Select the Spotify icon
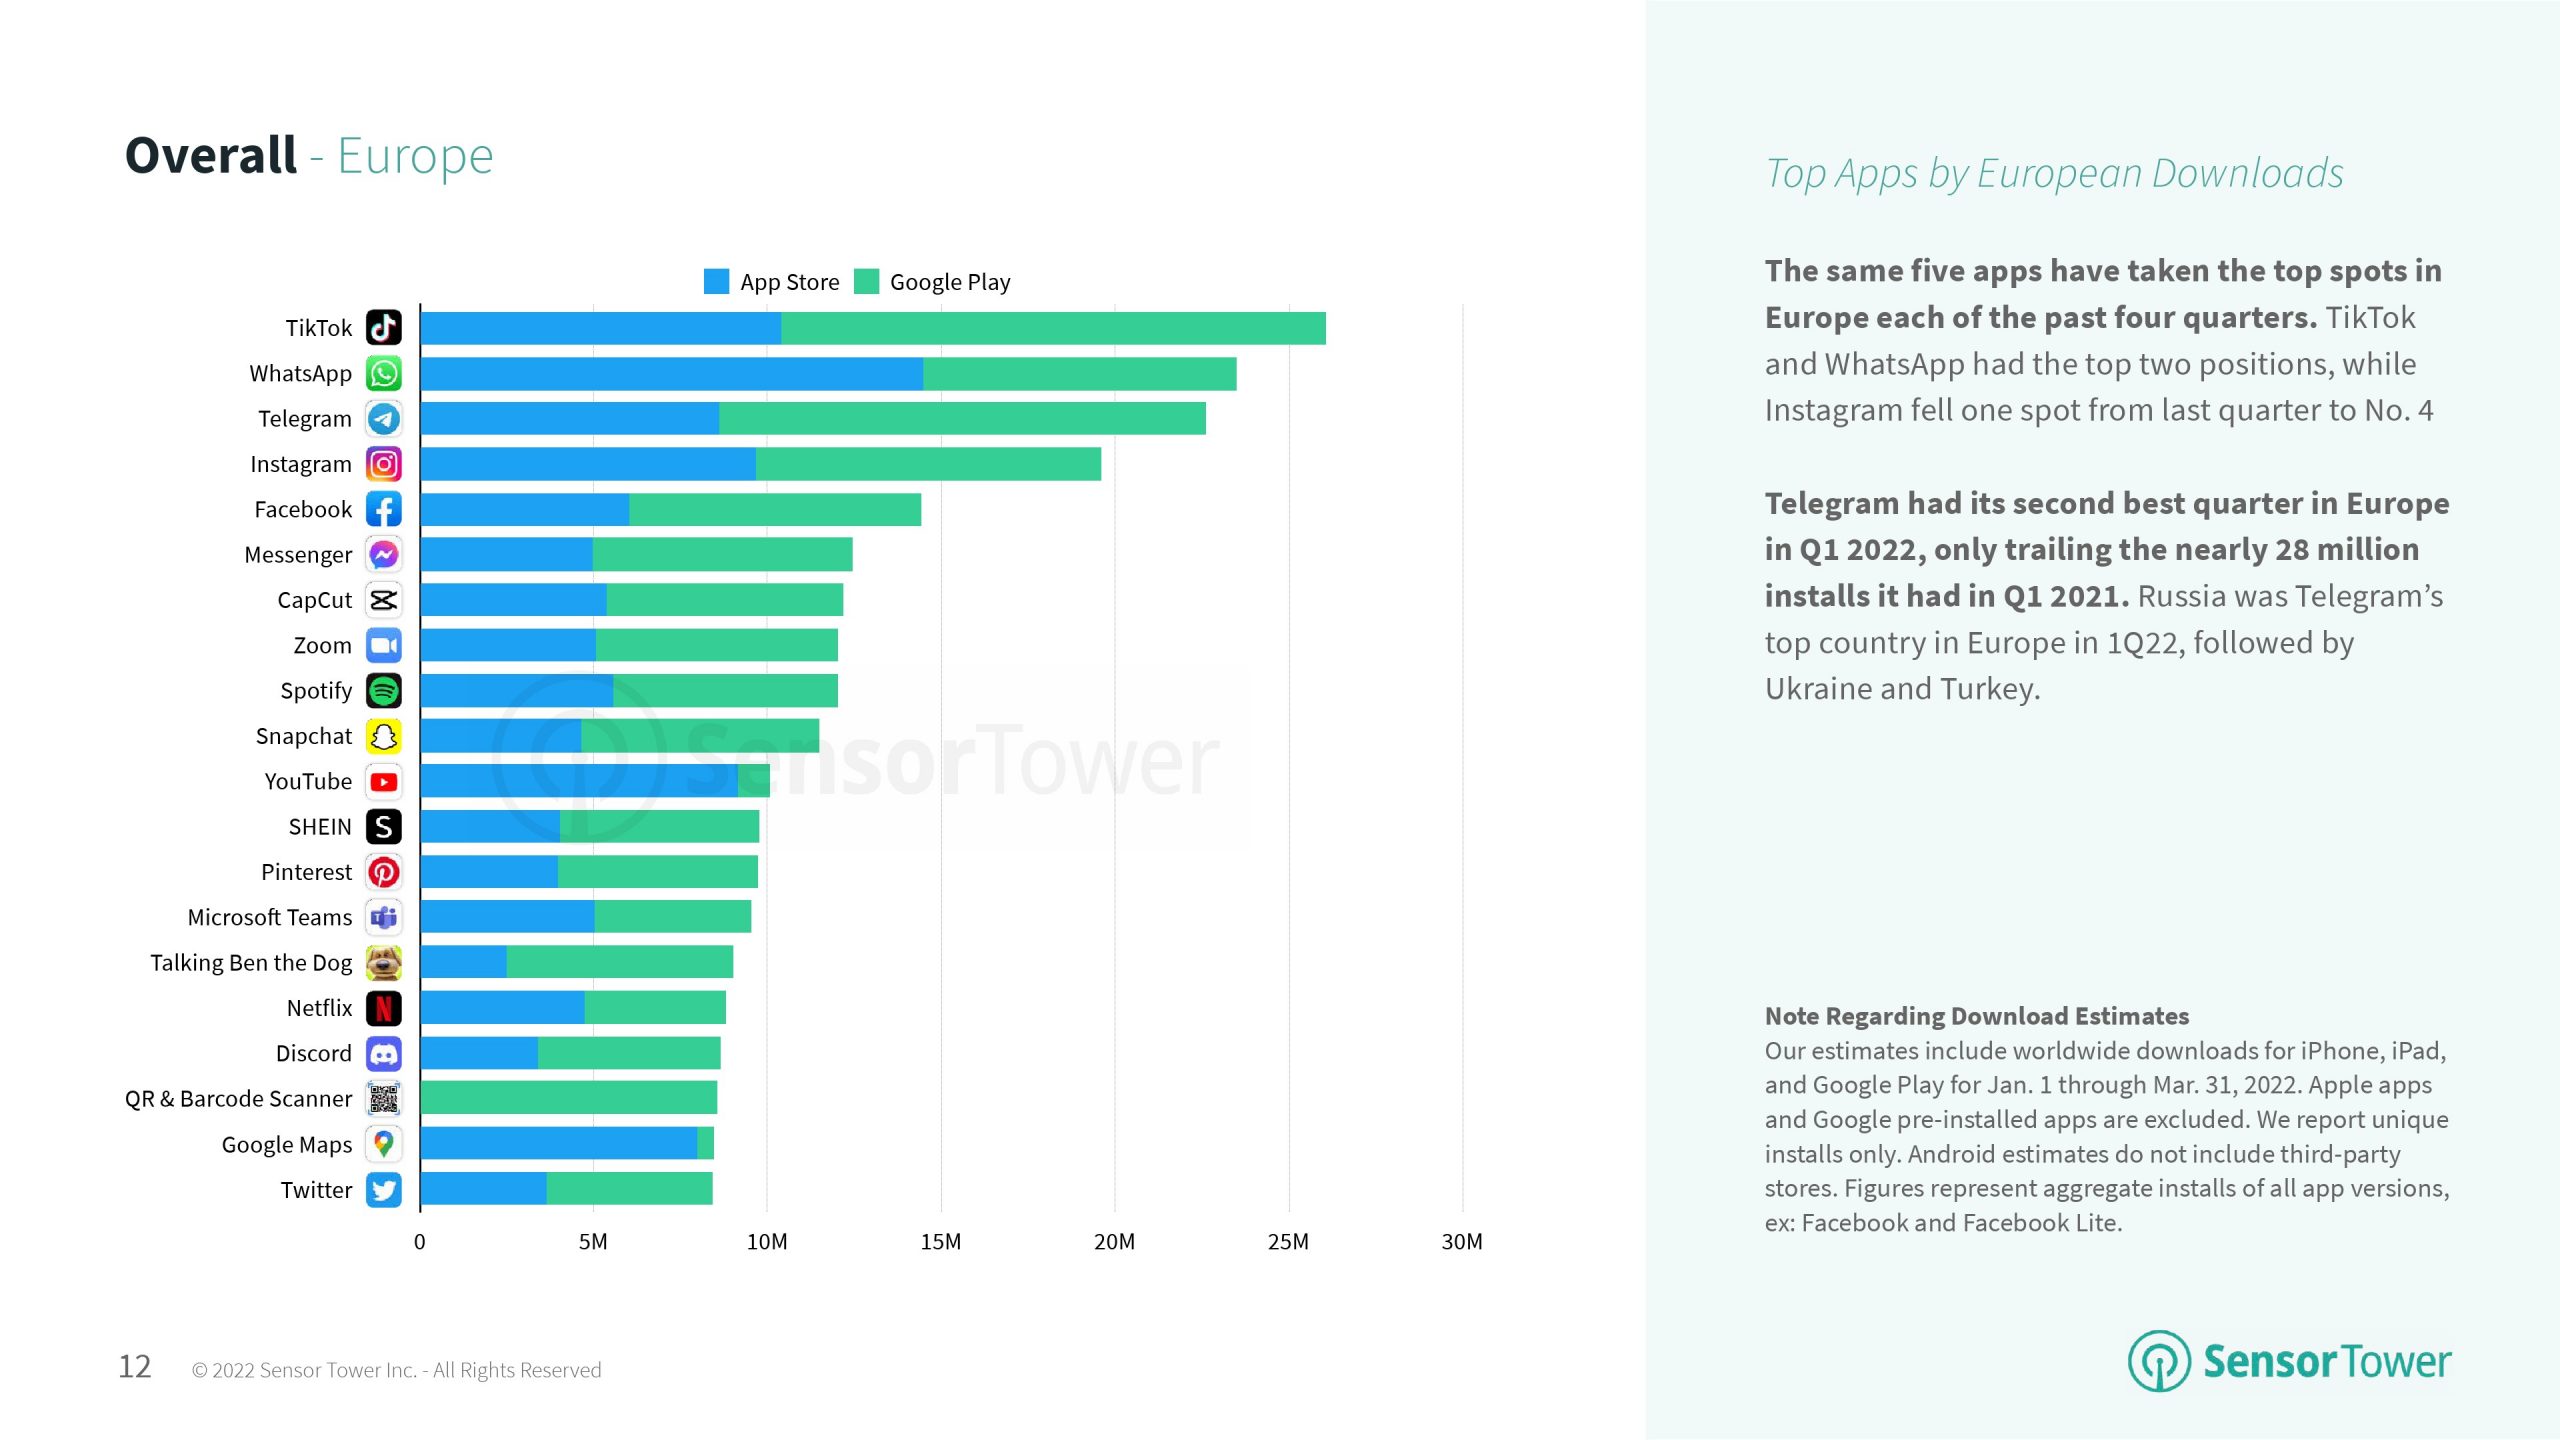The height and width of the screenshot is (1440, 2560). pyautogui.click(x=383, y=691)
